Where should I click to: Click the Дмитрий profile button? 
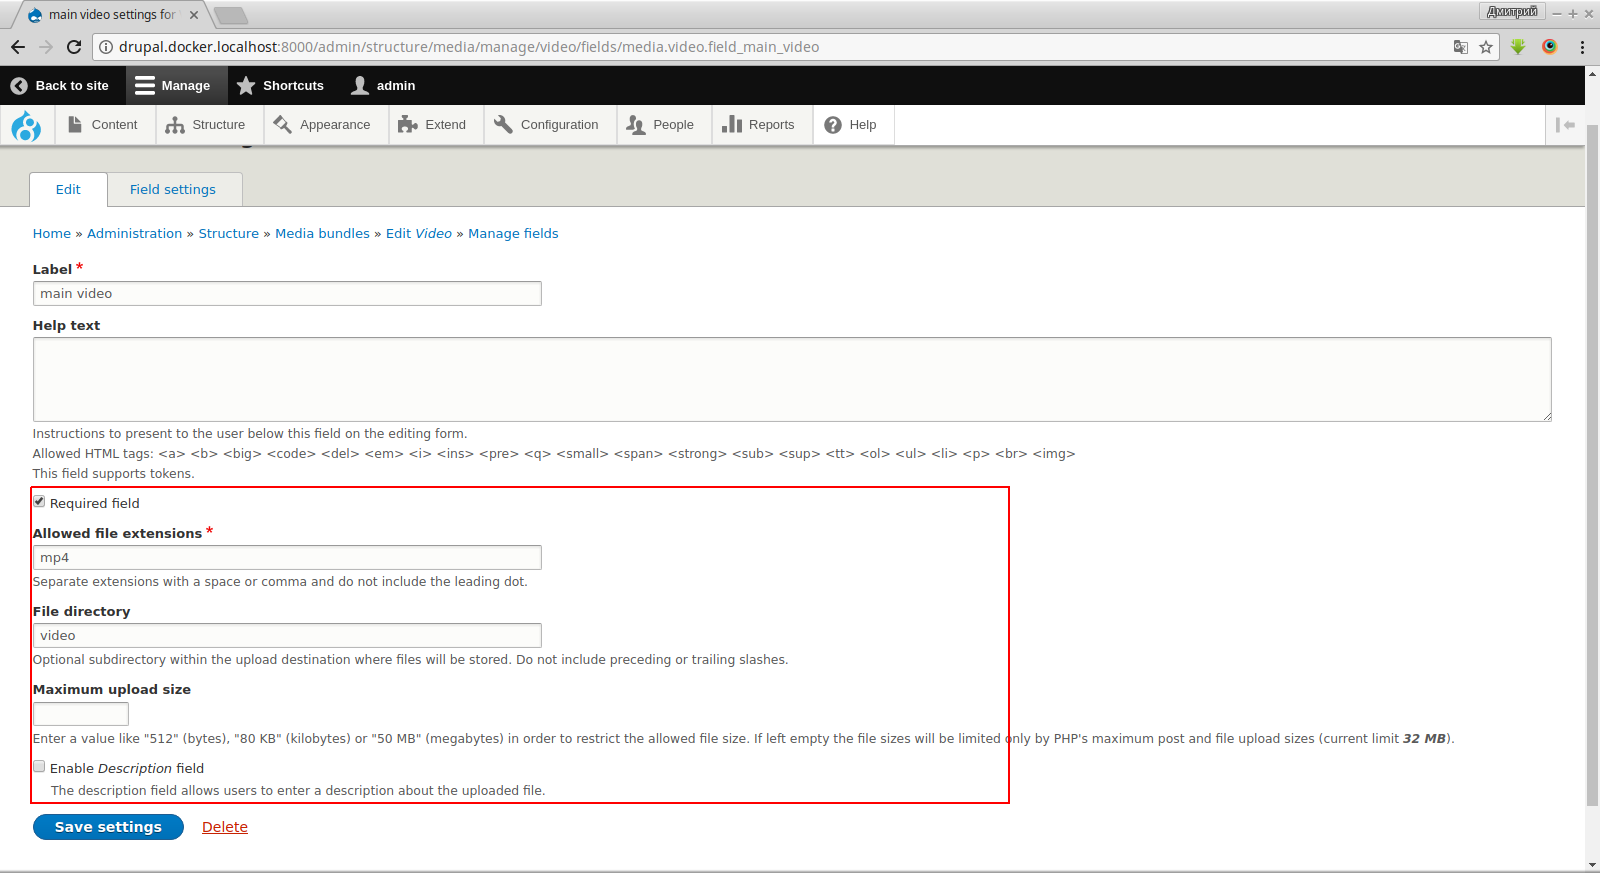coord(1512,11)
